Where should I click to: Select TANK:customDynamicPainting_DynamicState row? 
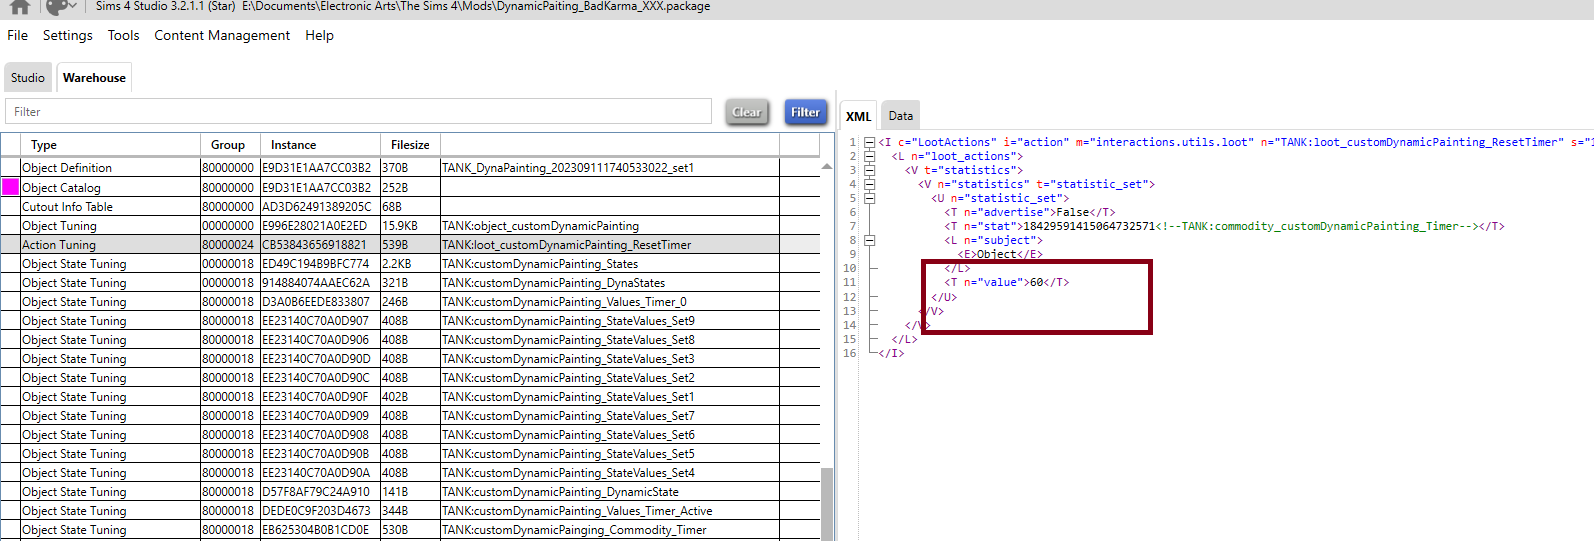pos(410,491)
